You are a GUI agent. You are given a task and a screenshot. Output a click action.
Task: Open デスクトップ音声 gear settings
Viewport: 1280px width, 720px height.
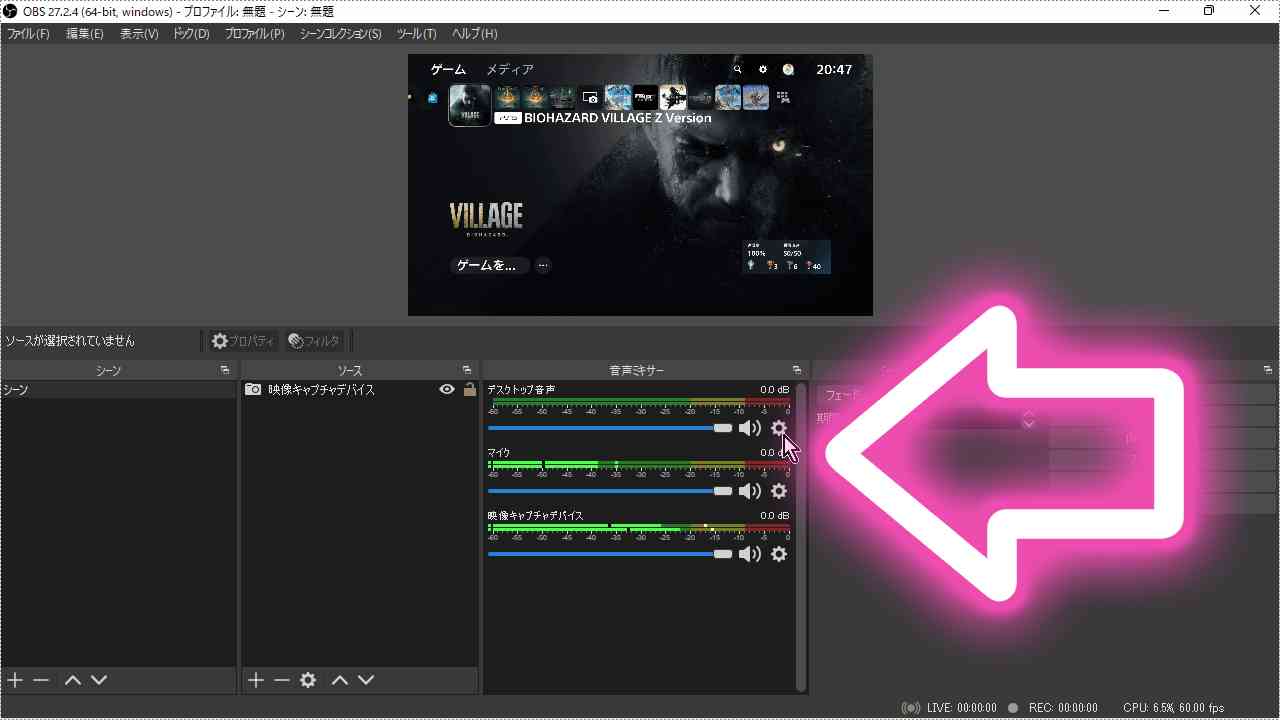(779, 428)
